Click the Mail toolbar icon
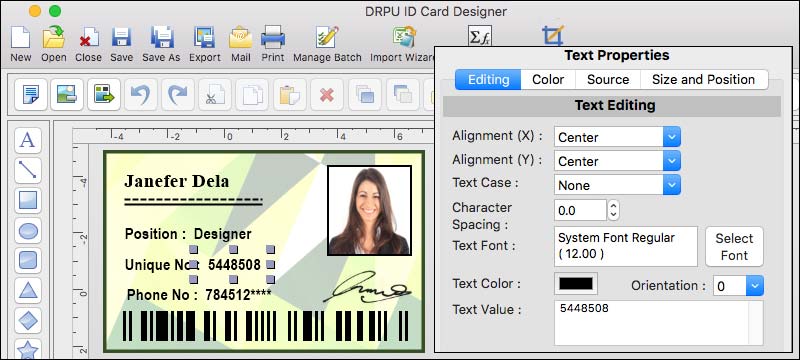 tap(240, 38)
